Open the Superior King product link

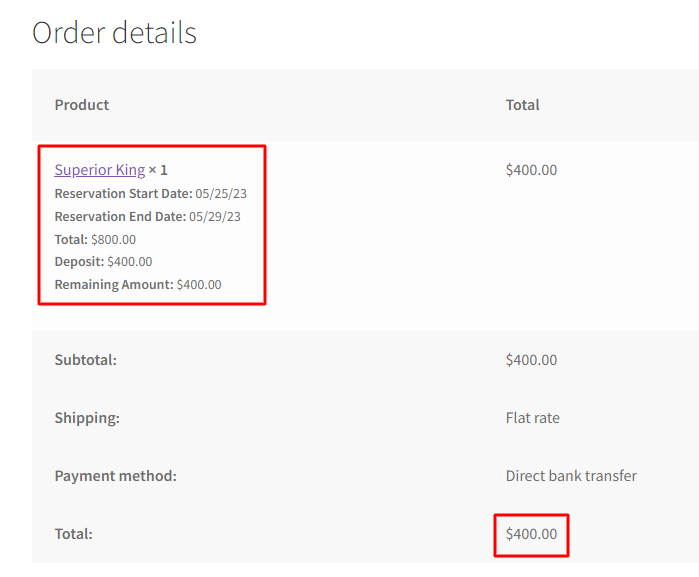[100, 170]
